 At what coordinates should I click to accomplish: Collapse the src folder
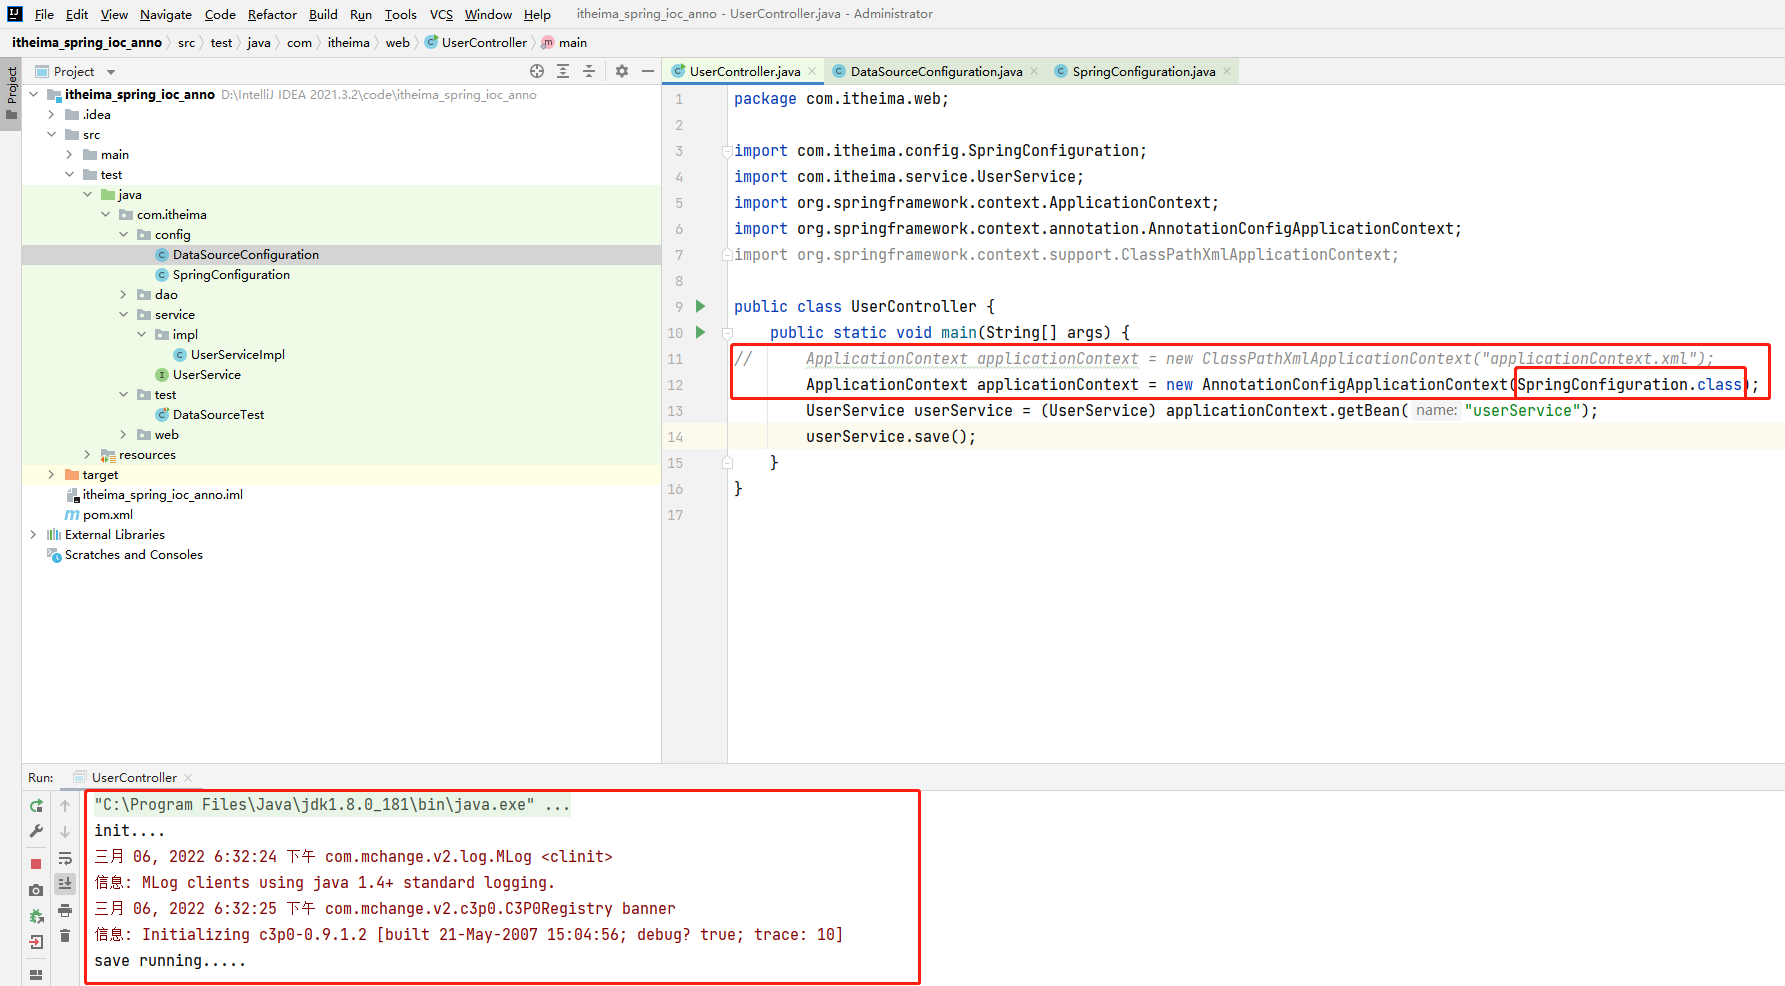pos(52,134)
